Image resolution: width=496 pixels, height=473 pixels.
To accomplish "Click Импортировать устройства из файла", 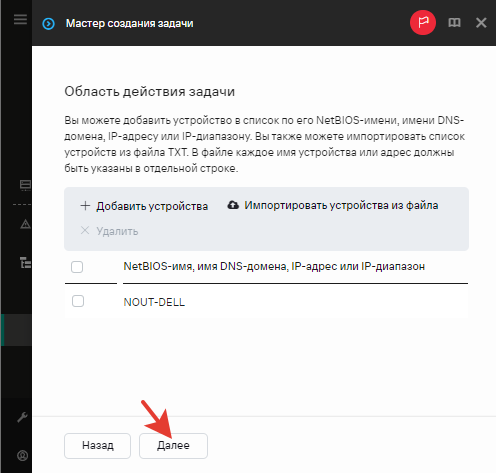I will point(333,205).
